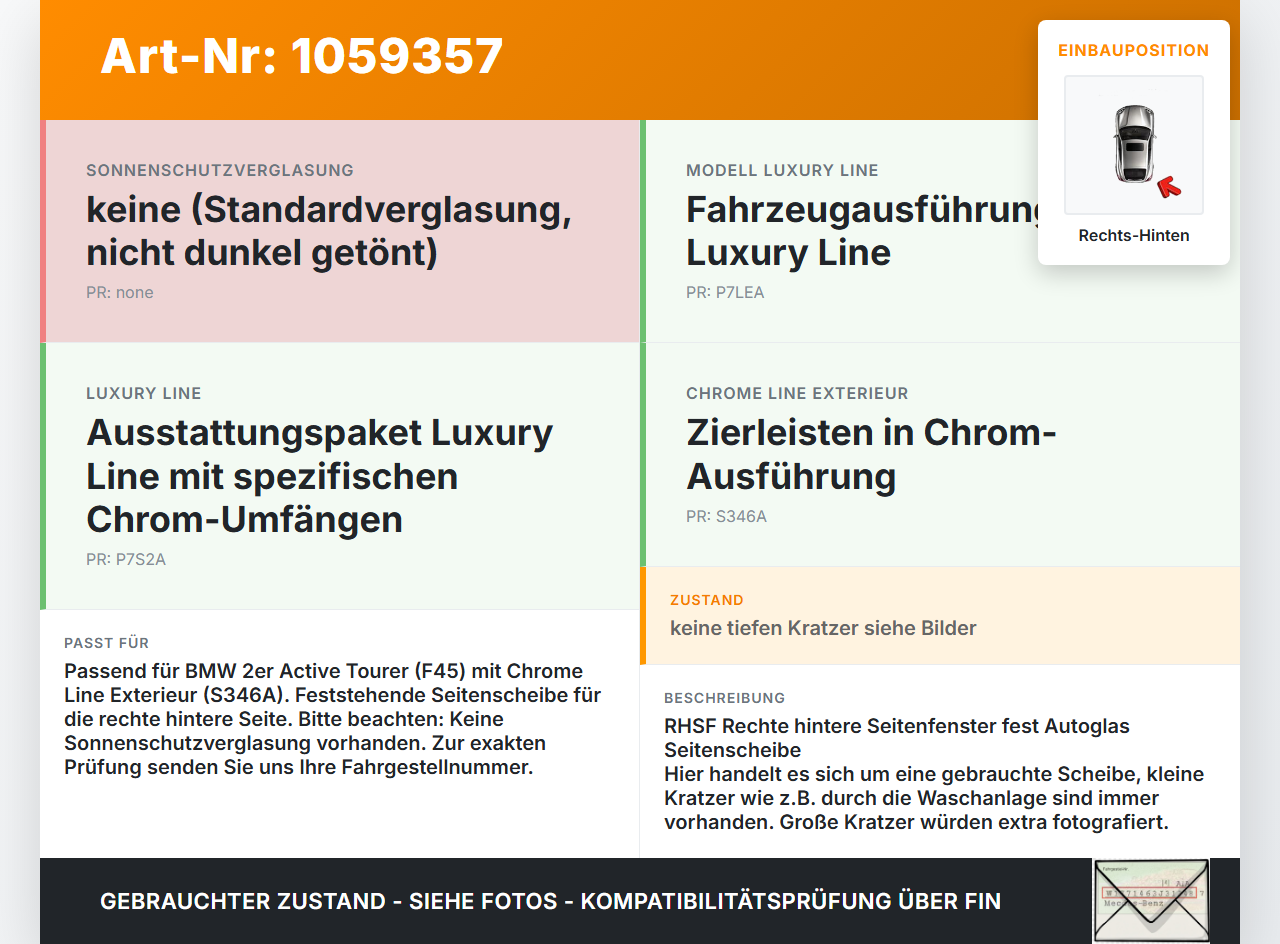The height and width of the screenshot is (944, 1280).
Task: Select the Zustand condition box
Action: pos(940,616)
